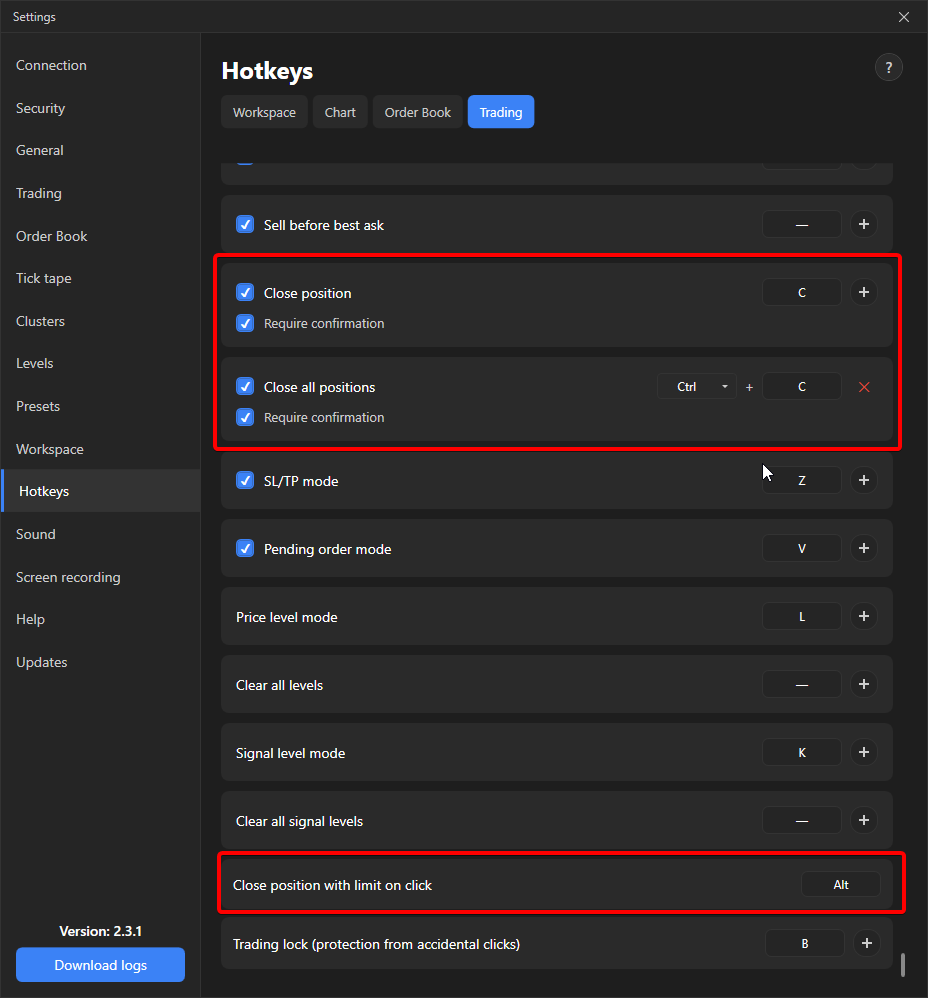The width and height of the screenshot is (928, 998).
Task: Change the Alt key for close with limit
Action: 841,885
